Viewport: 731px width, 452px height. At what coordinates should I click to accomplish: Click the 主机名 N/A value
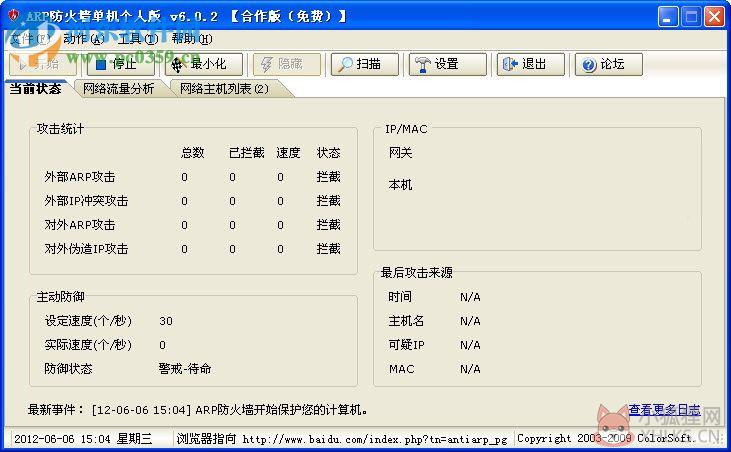(470, 321)
